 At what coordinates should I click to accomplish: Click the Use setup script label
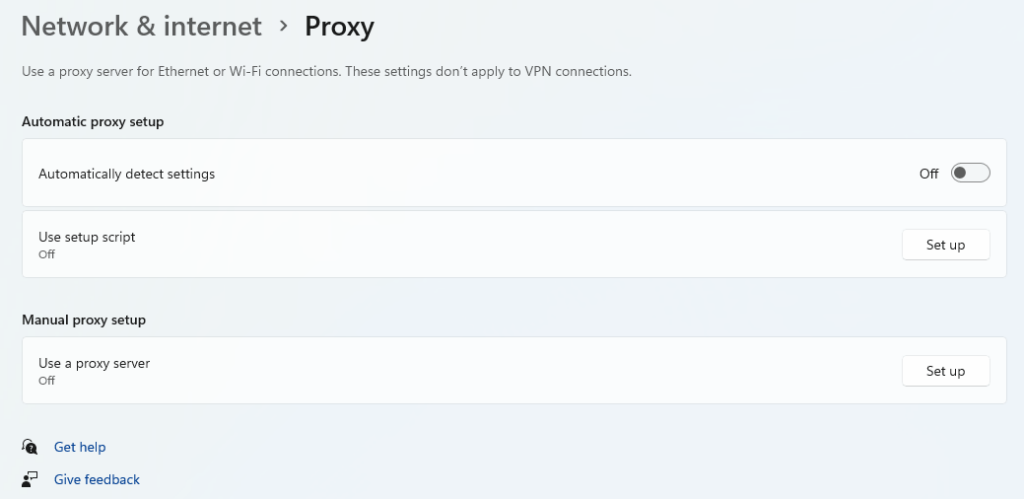(87, 237)
